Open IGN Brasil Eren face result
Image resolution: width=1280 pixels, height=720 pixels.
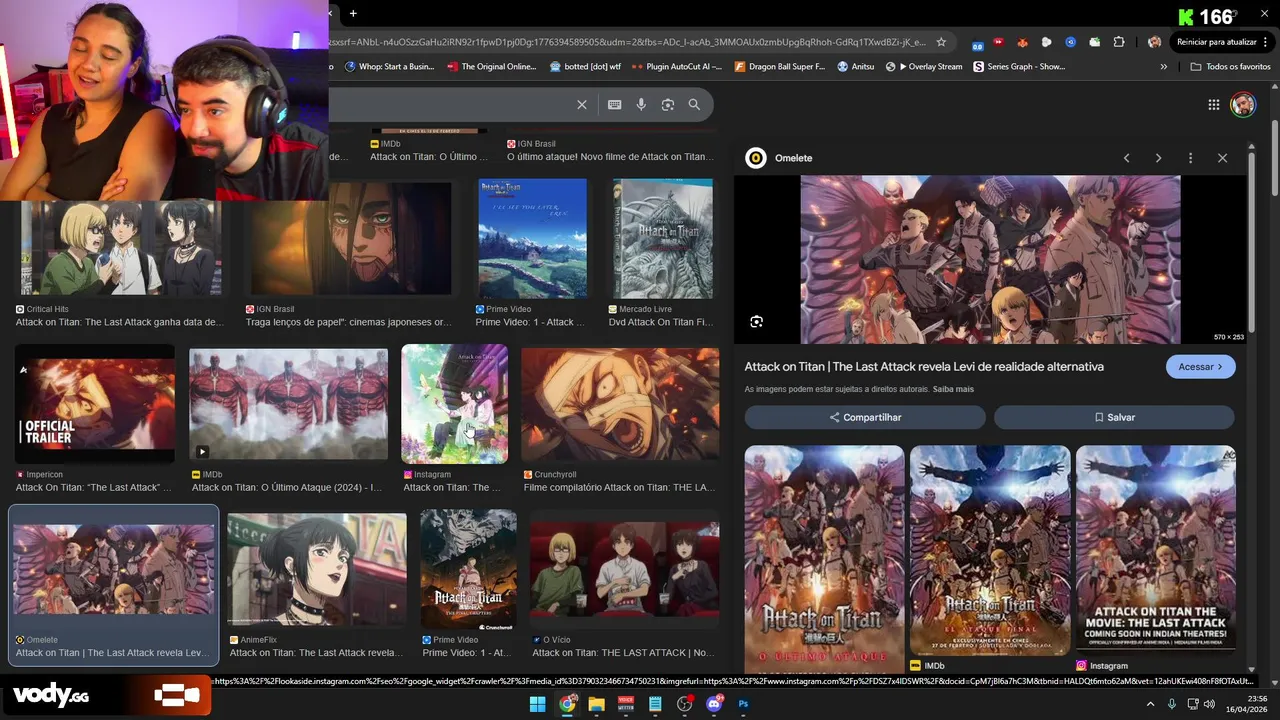click(x=349, y=239)
